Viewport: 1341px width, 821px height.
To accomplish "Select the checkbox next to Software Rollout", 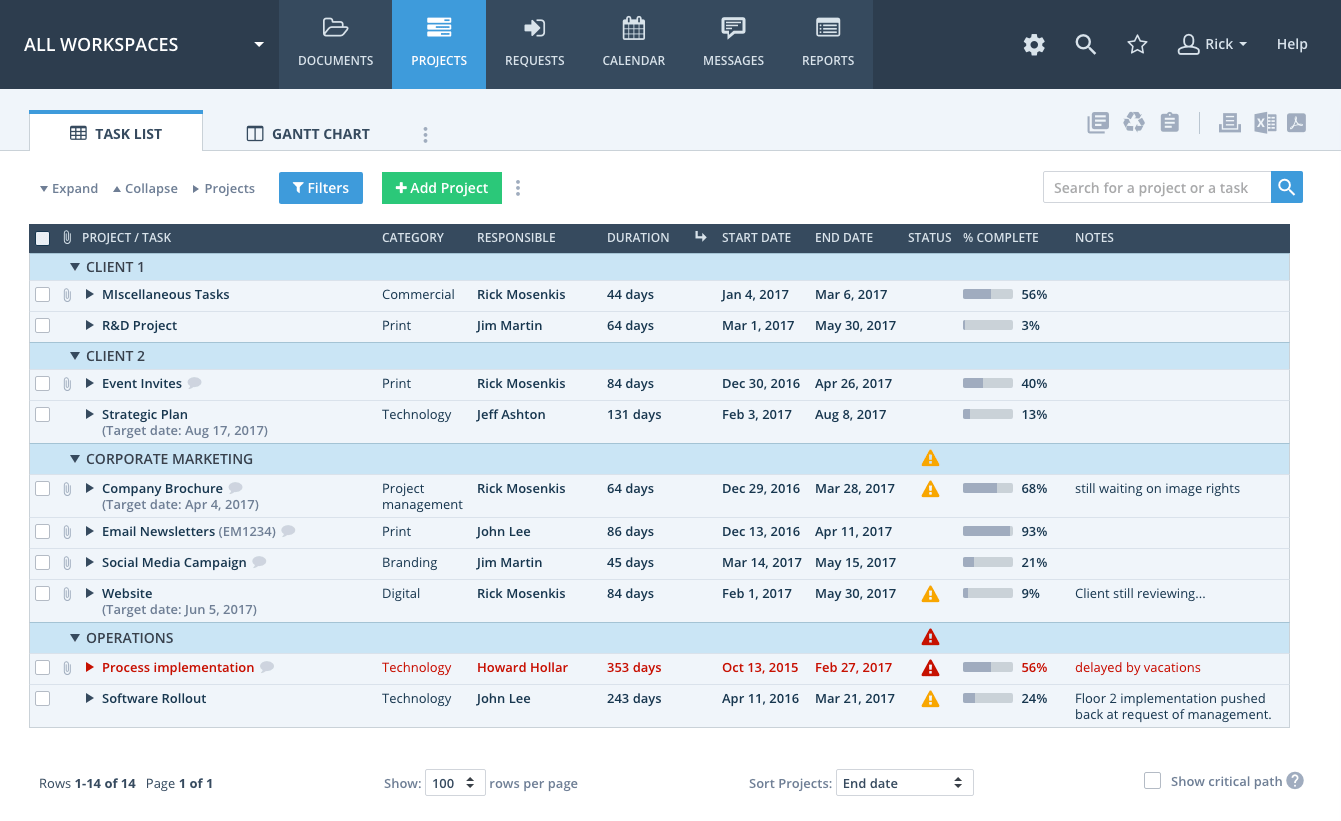I will point(42,698).
